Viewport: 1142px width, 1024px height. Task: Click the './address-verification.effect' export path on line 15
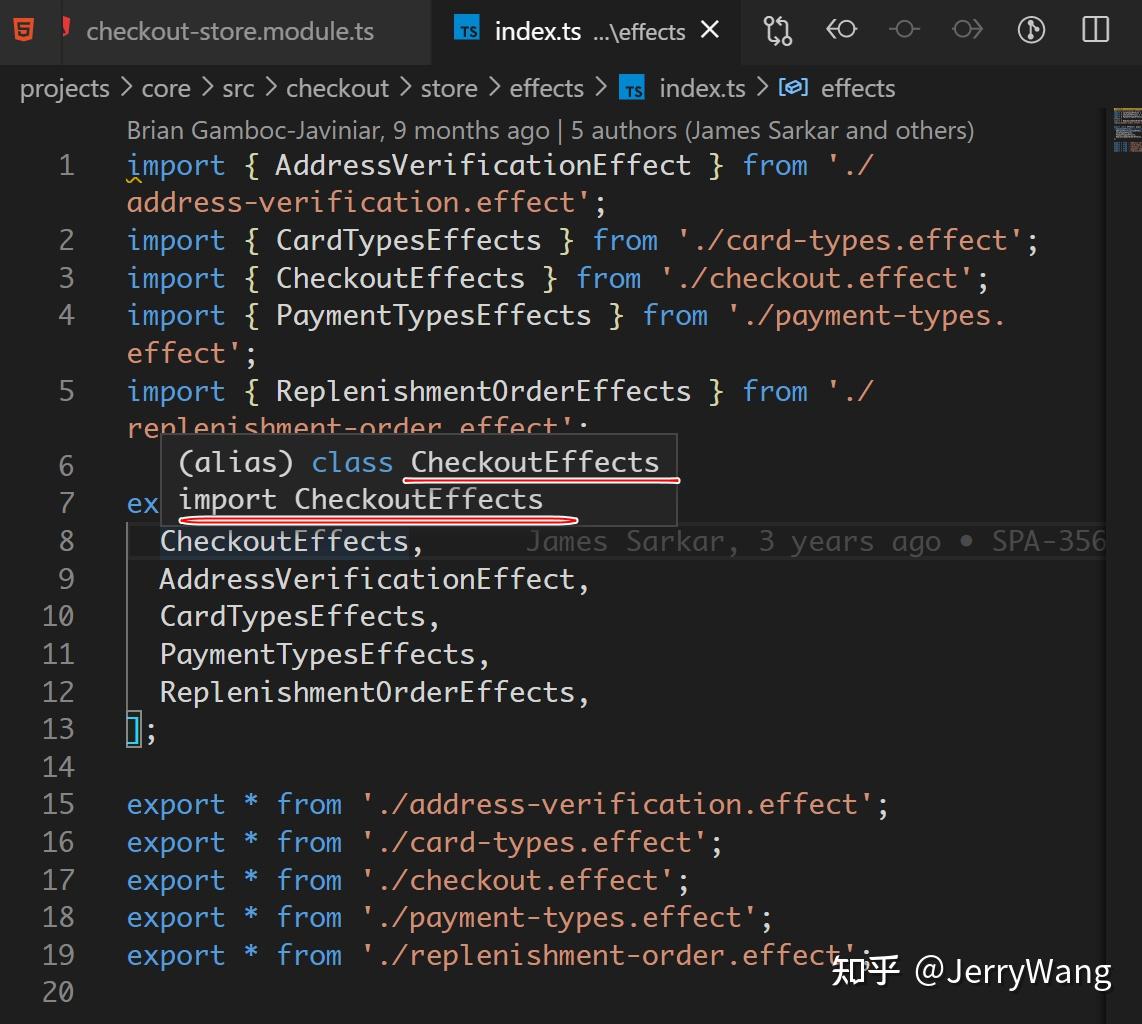pyautogui.click(x=617, y=805)
